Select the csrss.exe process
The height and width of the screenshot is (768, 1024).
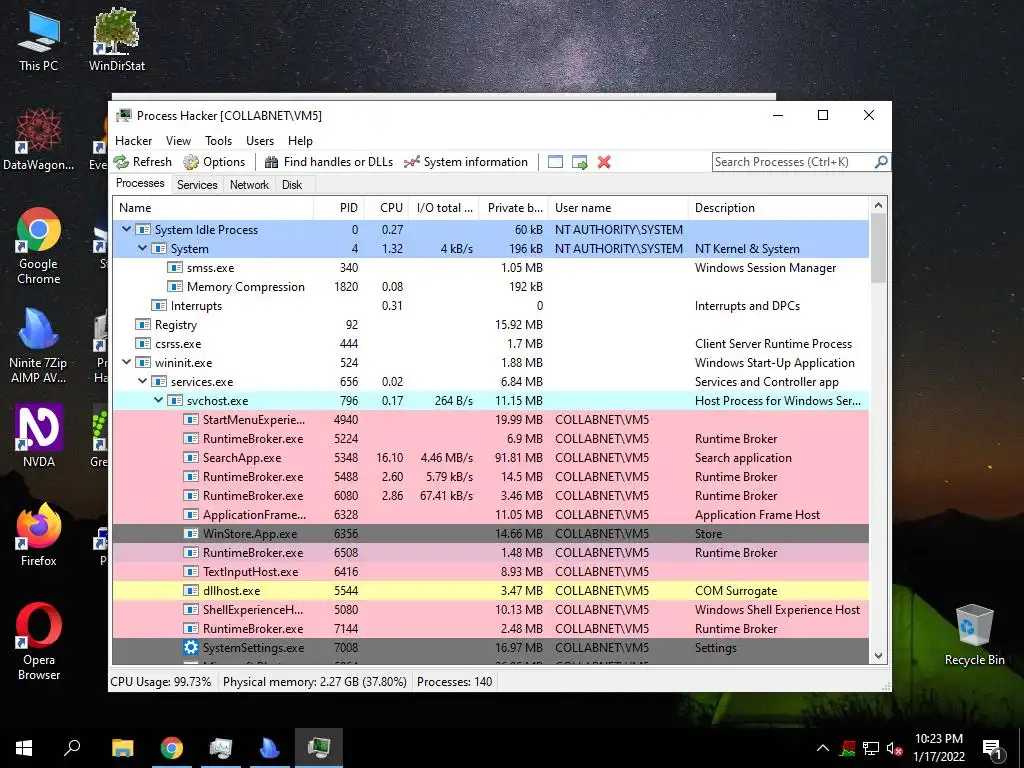[x=490, y=344]
